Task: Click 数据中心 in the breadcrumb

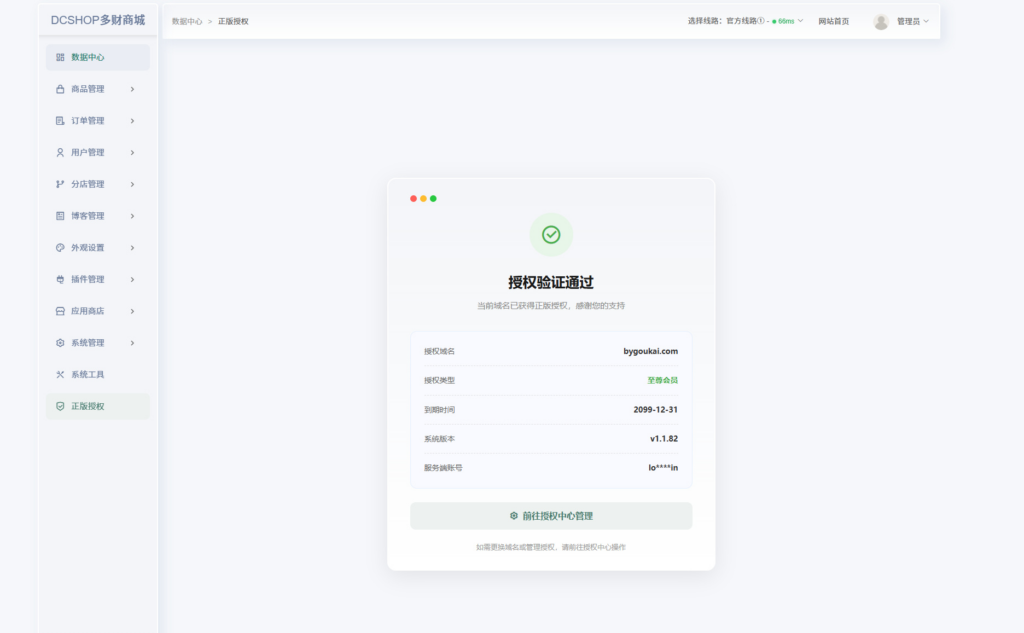Action: click(187, 22)
